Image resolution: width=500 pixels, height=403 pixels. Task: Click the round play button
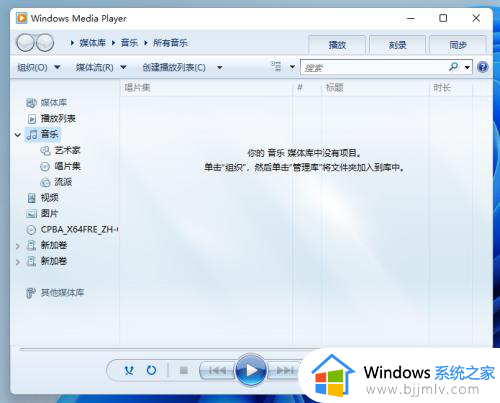[x=251, y=370]
